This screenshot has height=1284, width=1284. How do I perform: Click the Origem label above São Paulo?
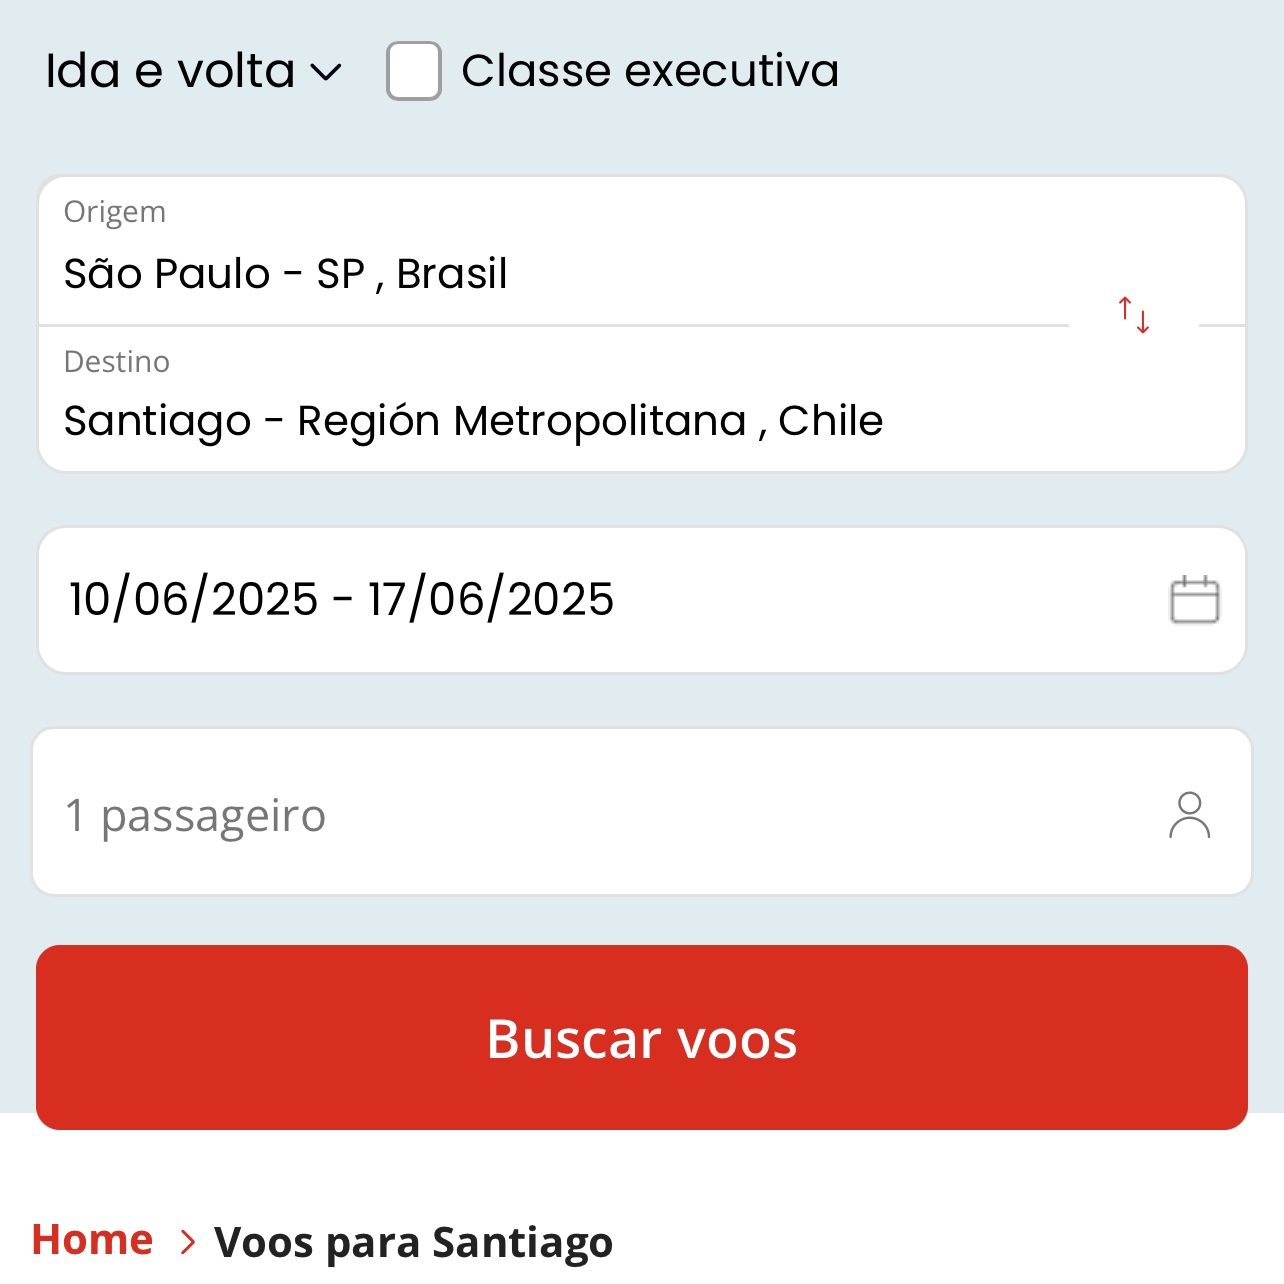(114, 211)
